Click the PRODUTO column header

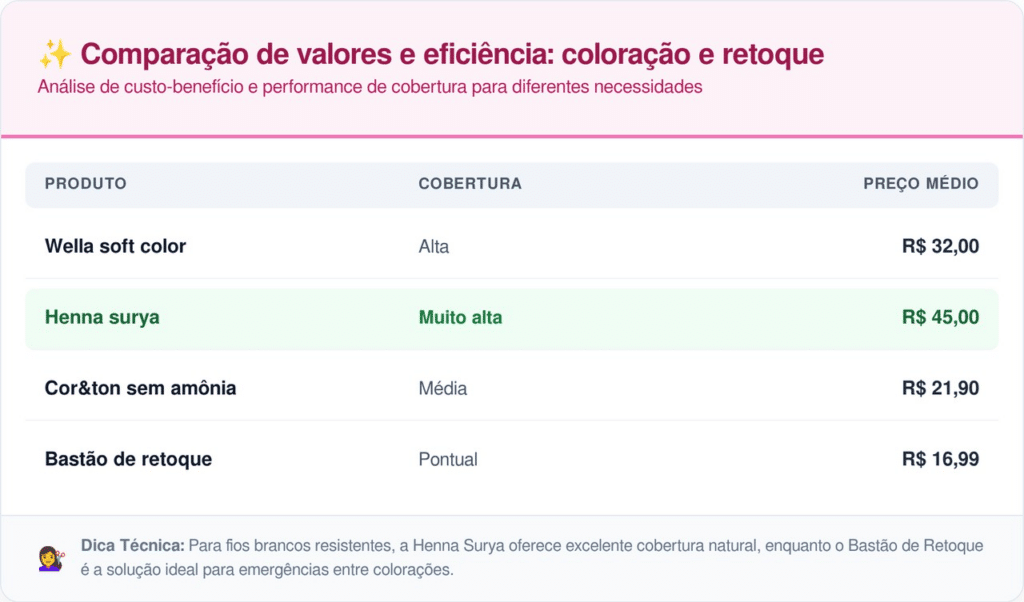[x=86, y=184]
